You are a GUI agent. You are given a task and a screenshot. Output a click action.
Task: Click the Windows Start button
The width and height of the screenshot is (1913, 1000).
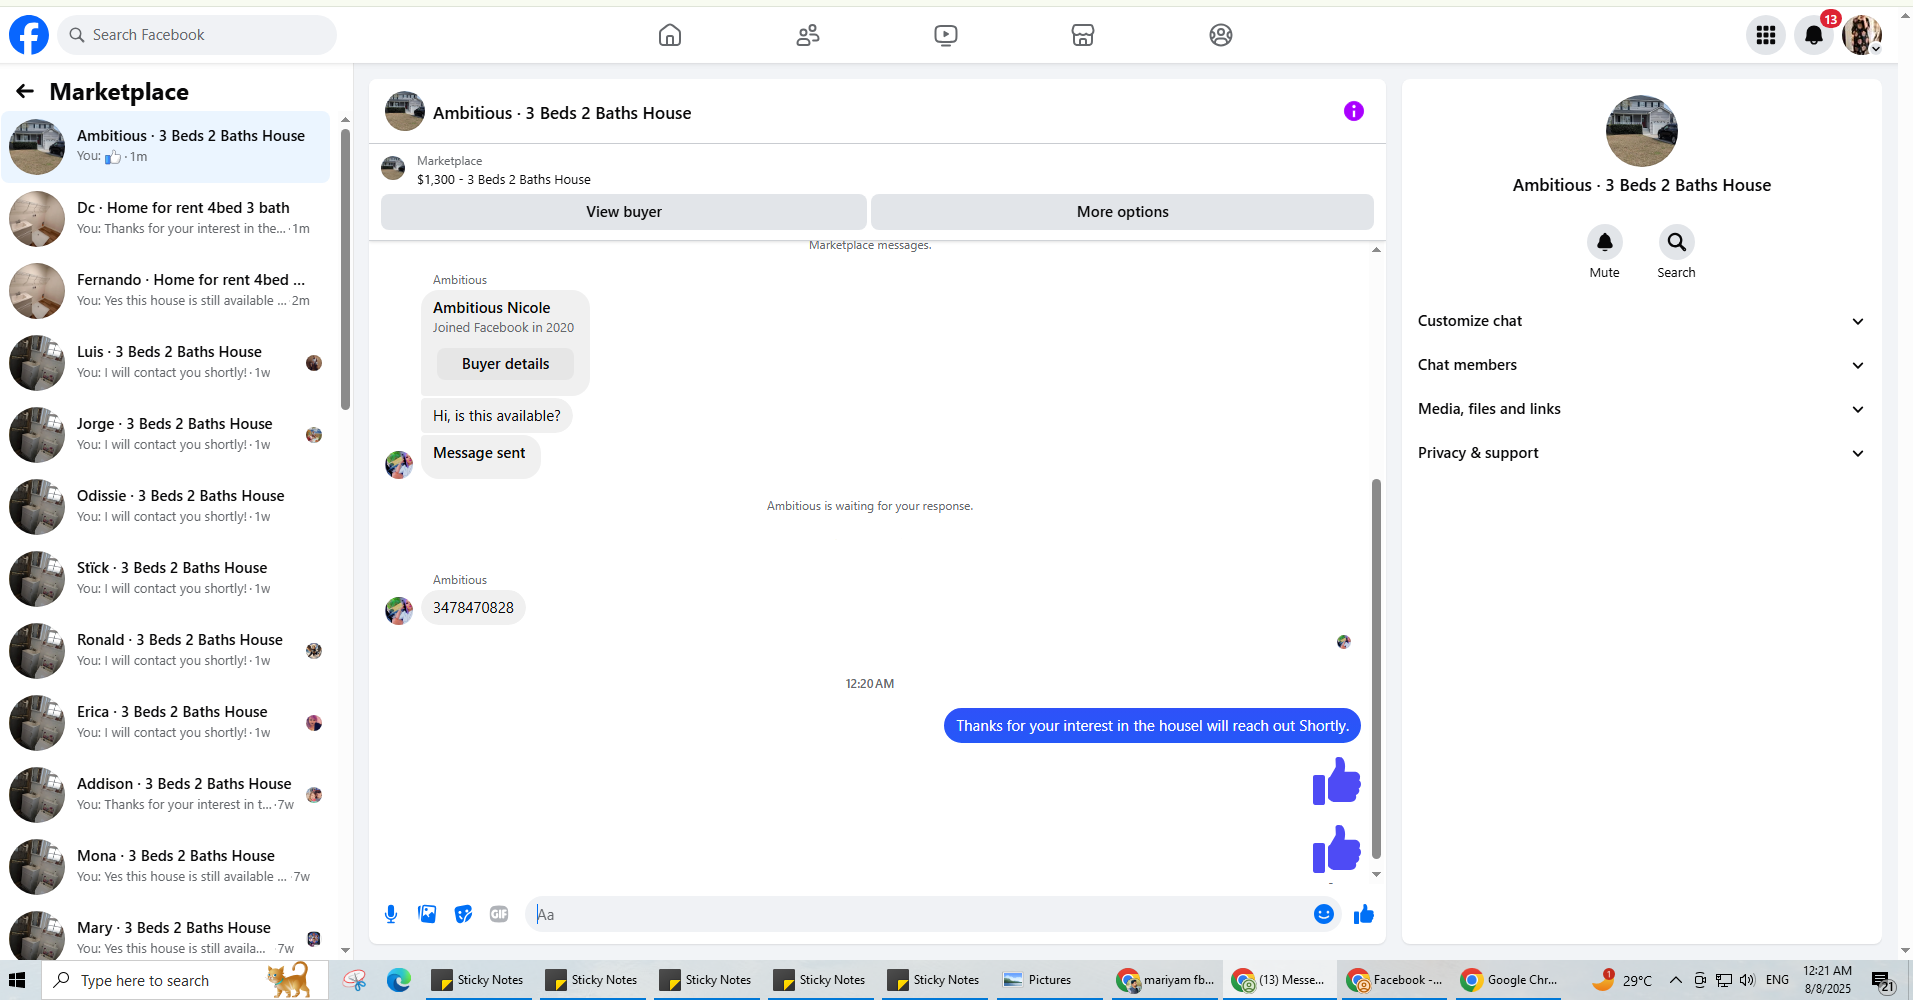tap(17, 980)
